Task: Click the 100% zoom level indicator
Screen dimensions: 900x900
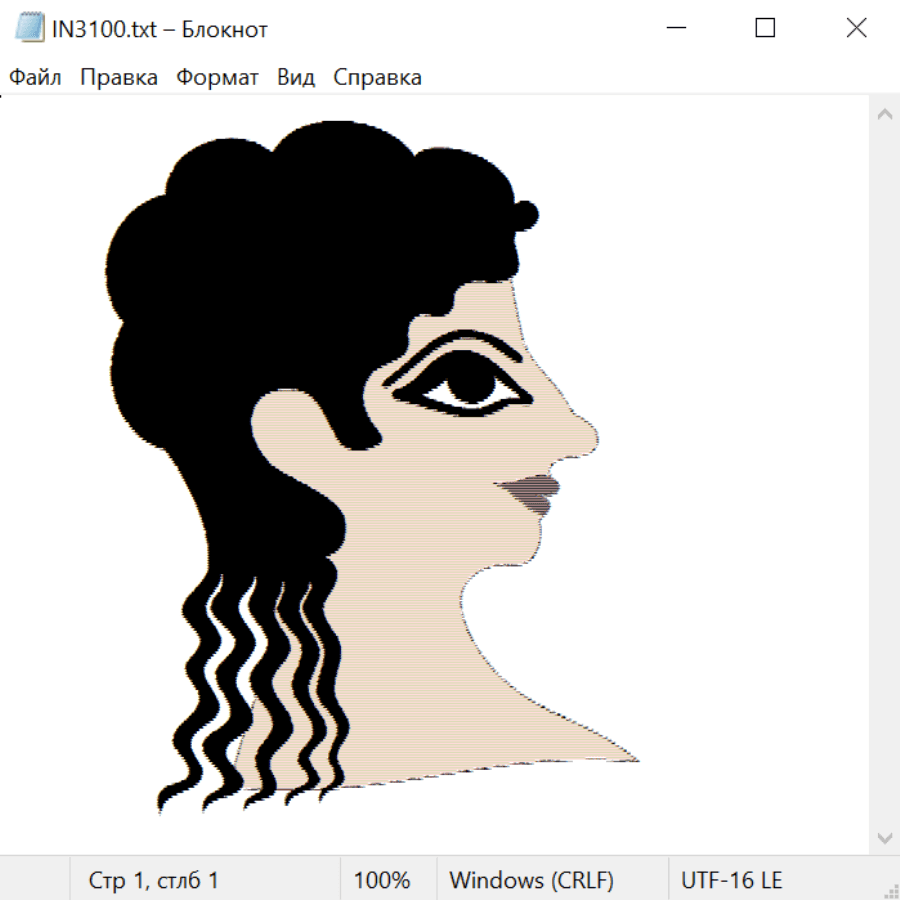Action: coord(382,880)
